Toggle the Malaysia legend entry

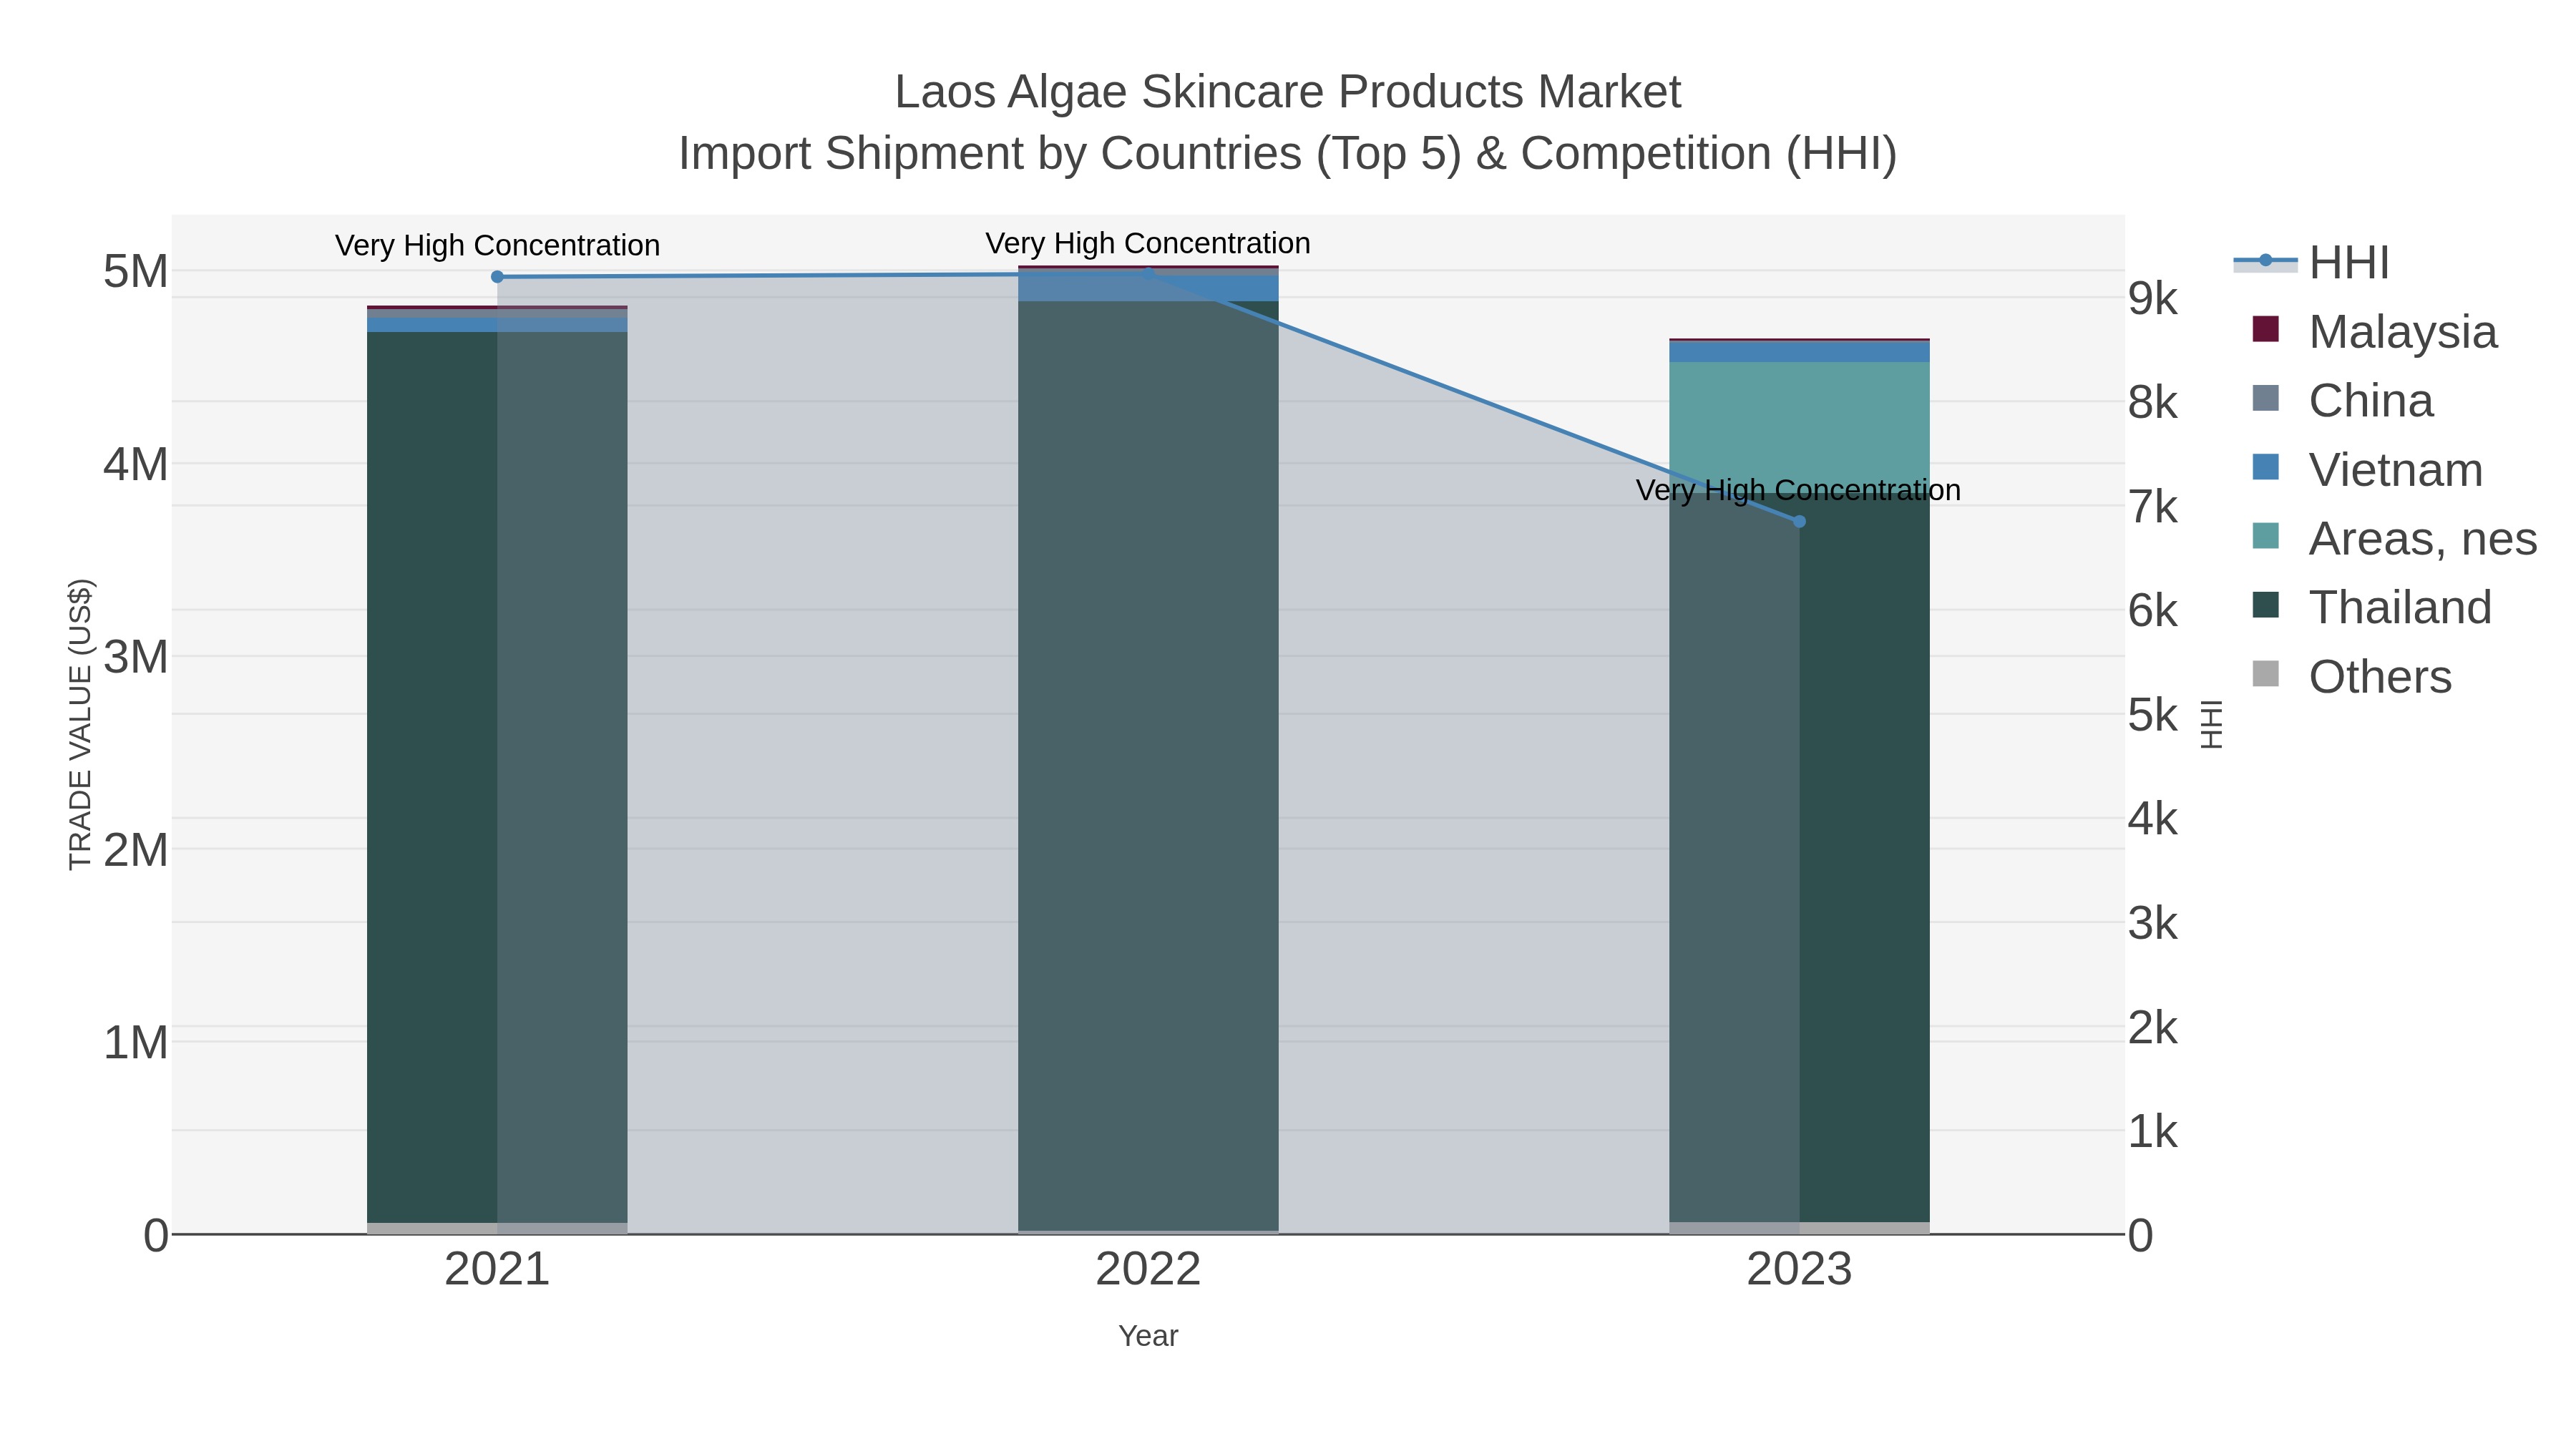(x=2374, y=331)
